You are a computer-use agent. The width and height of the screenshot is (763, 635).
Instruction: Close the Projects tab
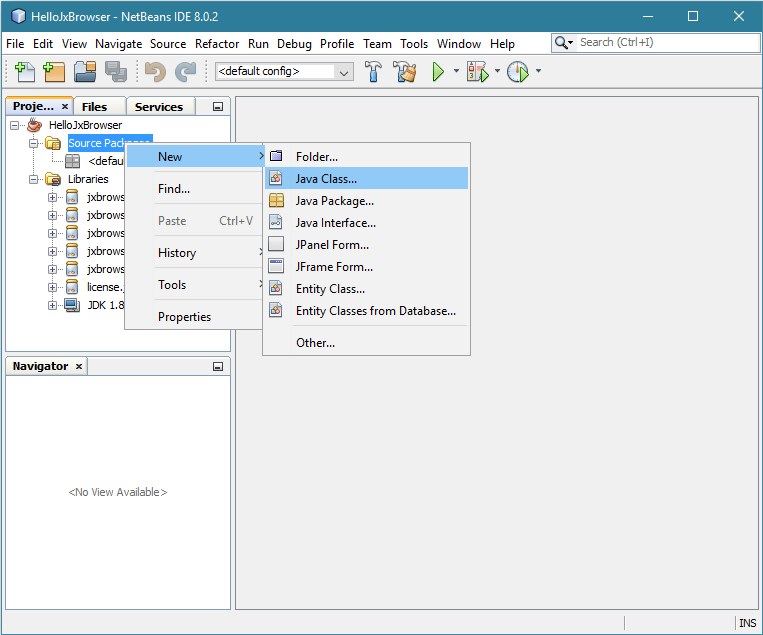(65, 106)
